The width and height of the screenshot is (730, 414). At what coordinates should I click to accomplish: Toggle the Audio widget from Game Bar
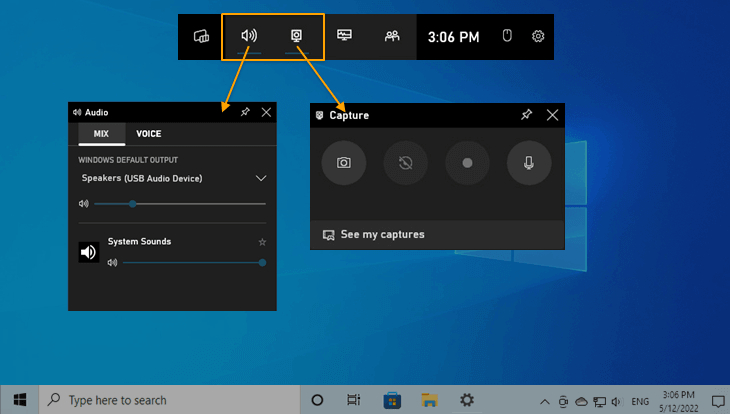pyautogui.click(x=249, y=36)
